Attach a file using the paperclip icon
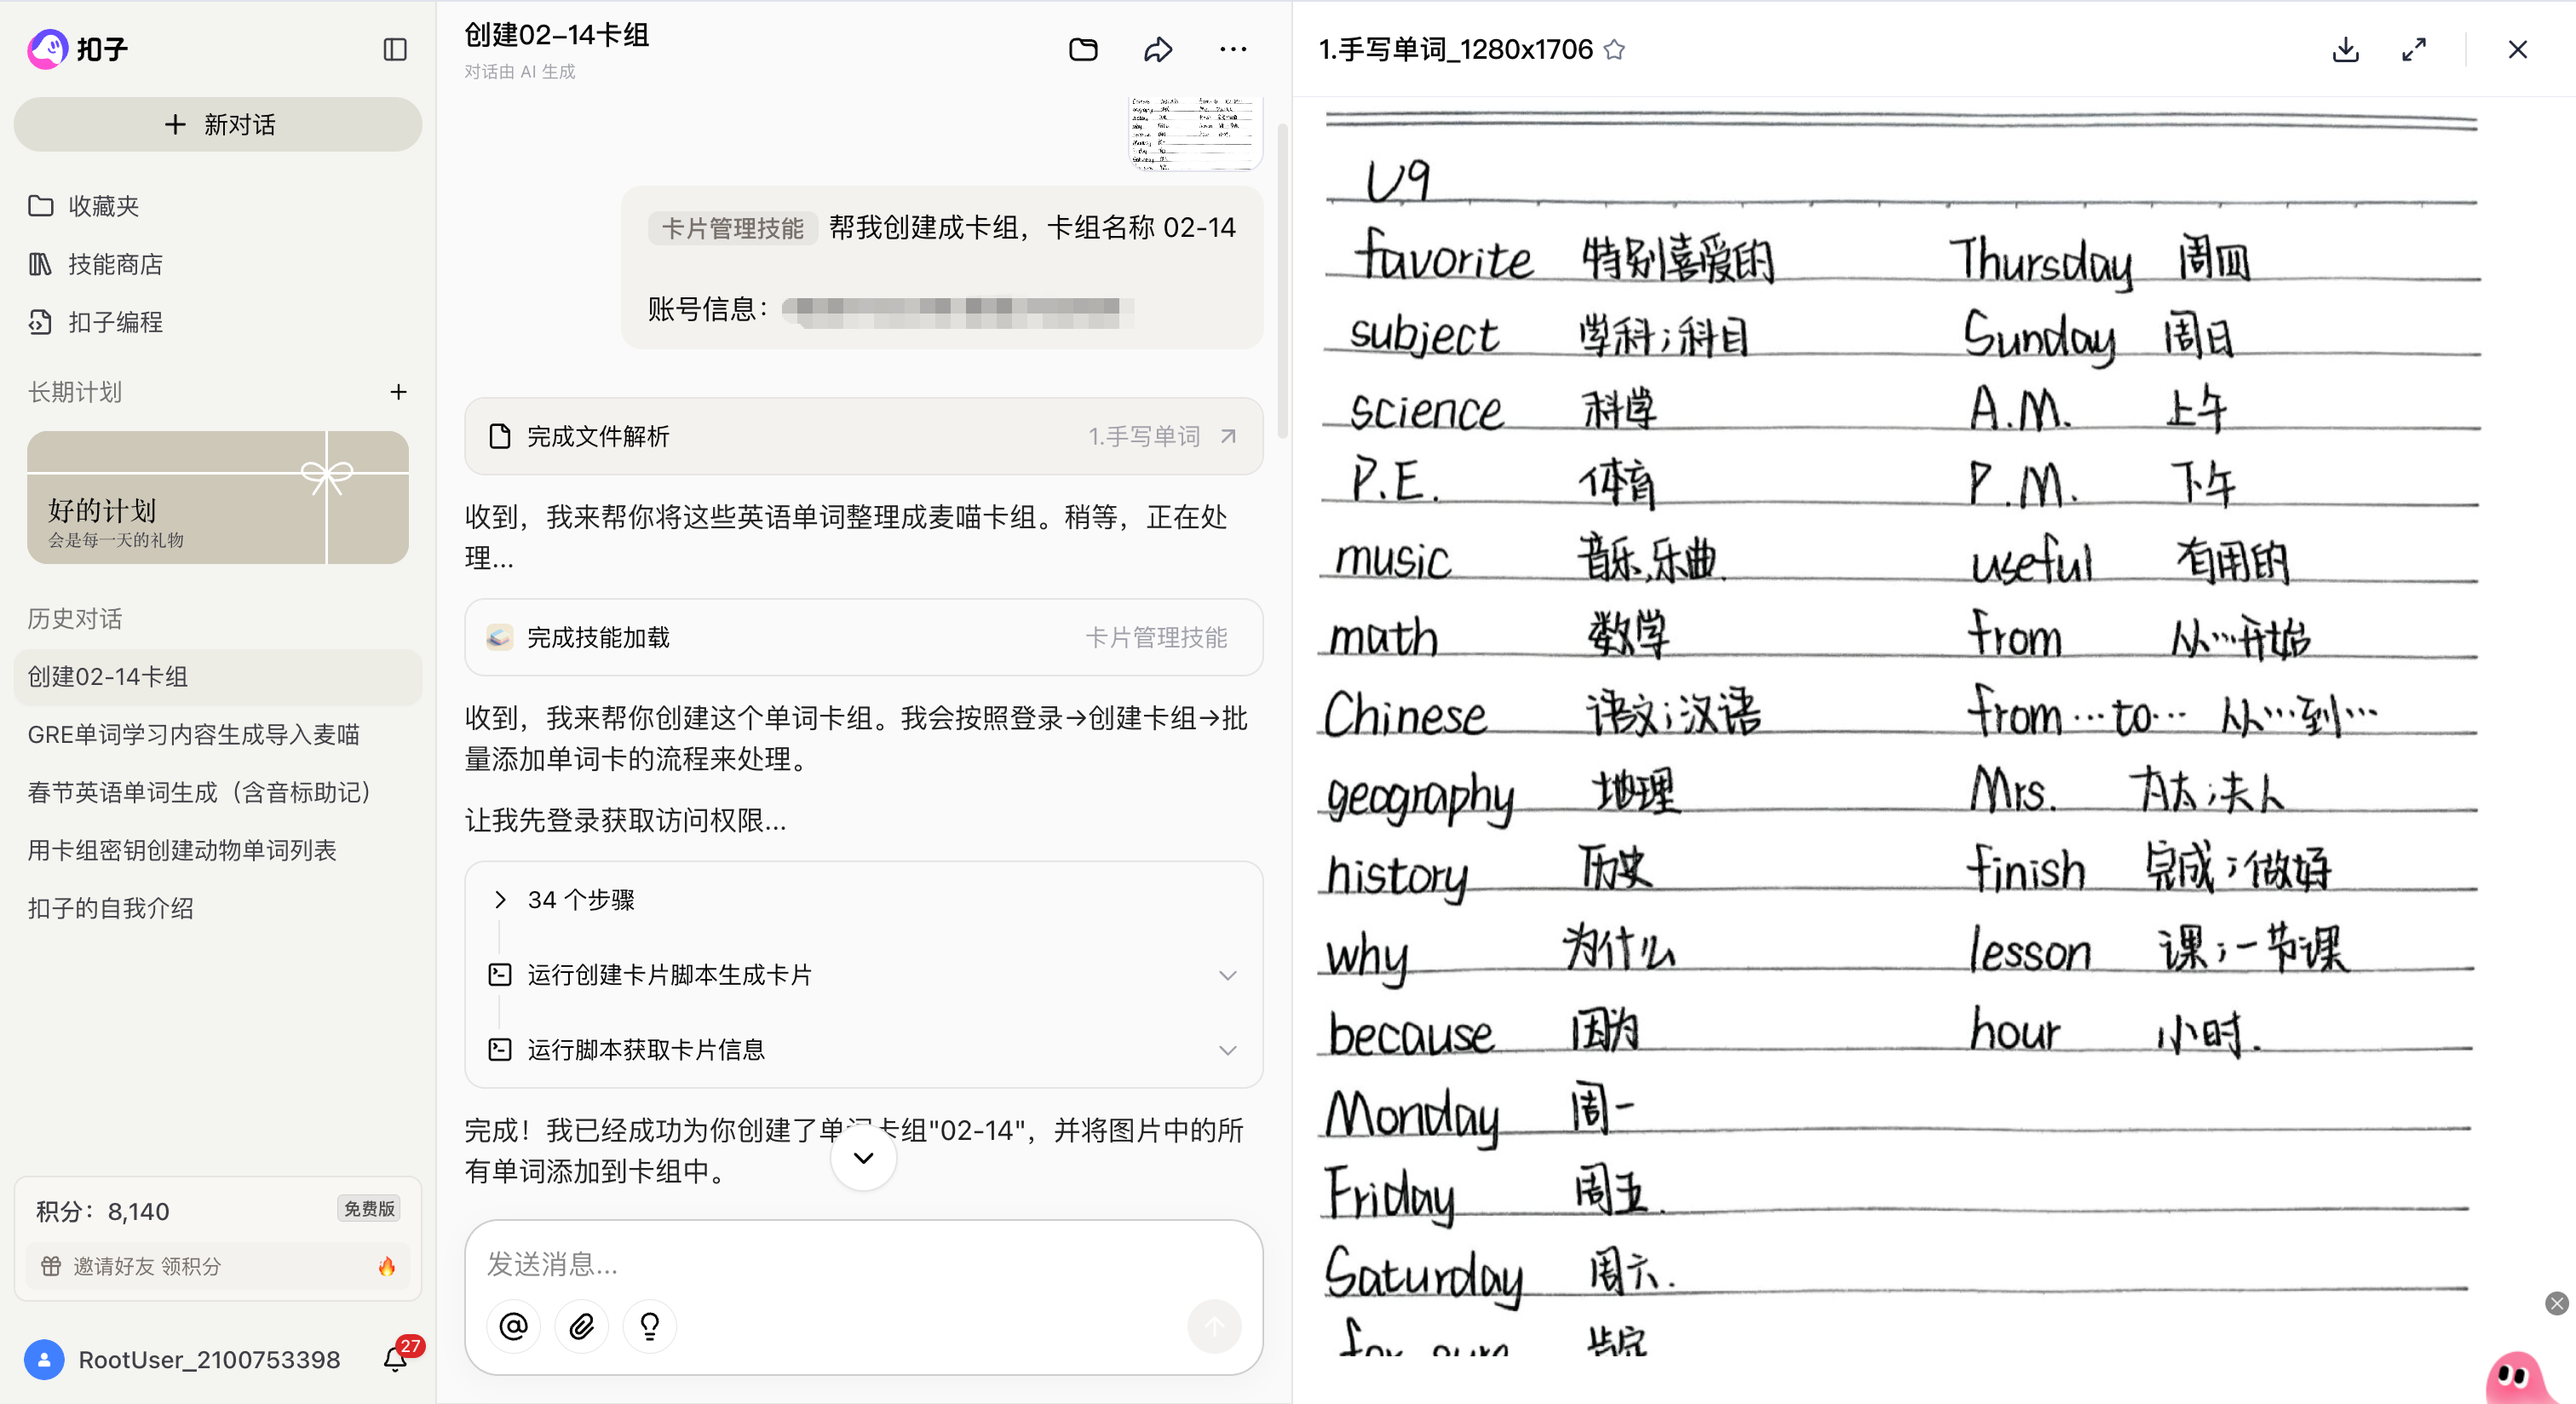This screenshot has width=2576, height=1404. (x=581, y=1326)
